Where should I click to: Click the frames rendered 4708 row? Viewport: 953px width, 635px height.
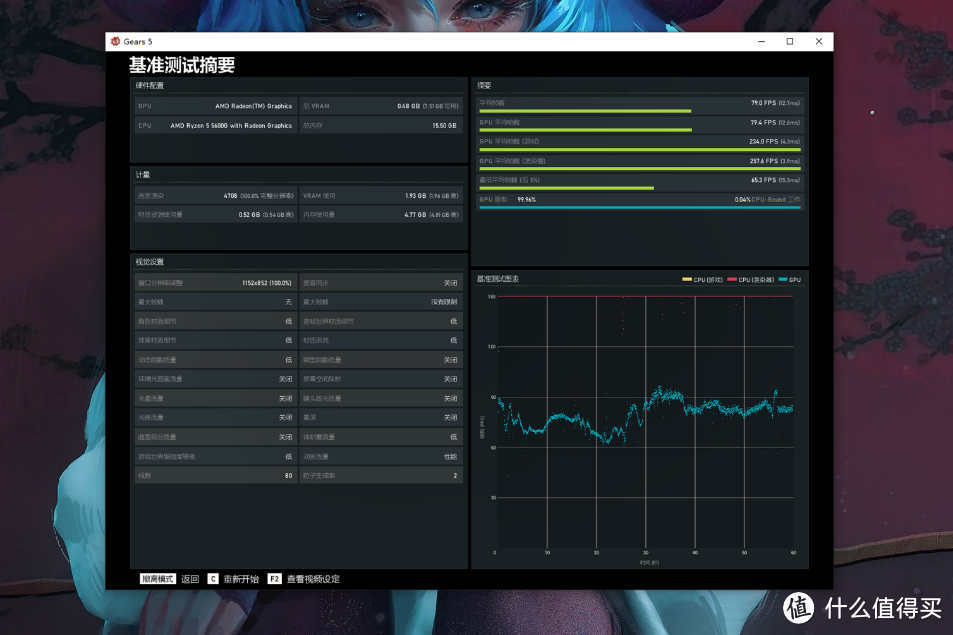point(216,196)
